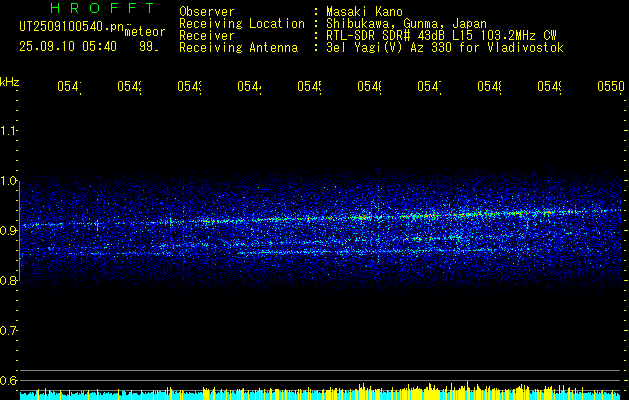Click the 0.7 kHz axis label
This screenshot has height=400, width=629.
pyautogui.click(x=8, y=331)
